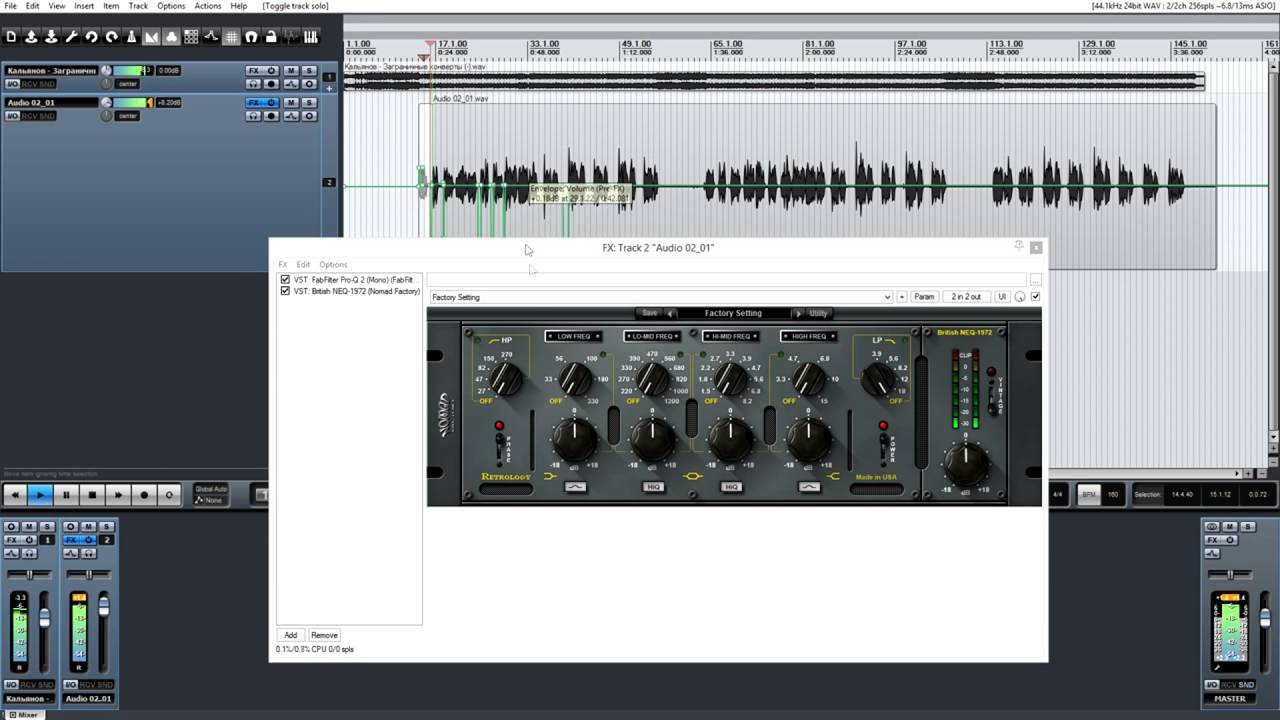Image resolution: width=1280 pixels, height=720 pixels.
Task: Click the piano keys toolbar icon
Action: 311,37
